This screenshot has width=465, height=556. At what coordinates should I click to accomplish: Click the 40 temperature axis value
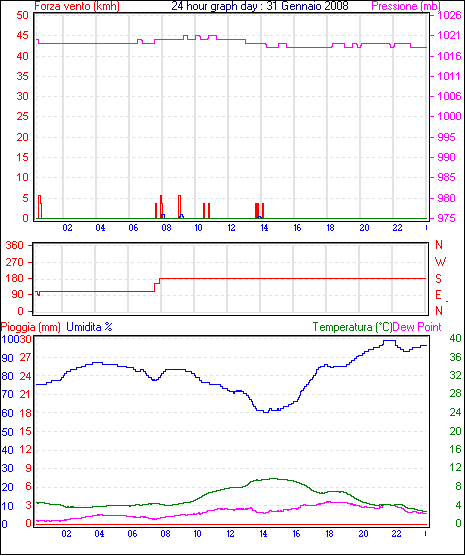point(455,338)
